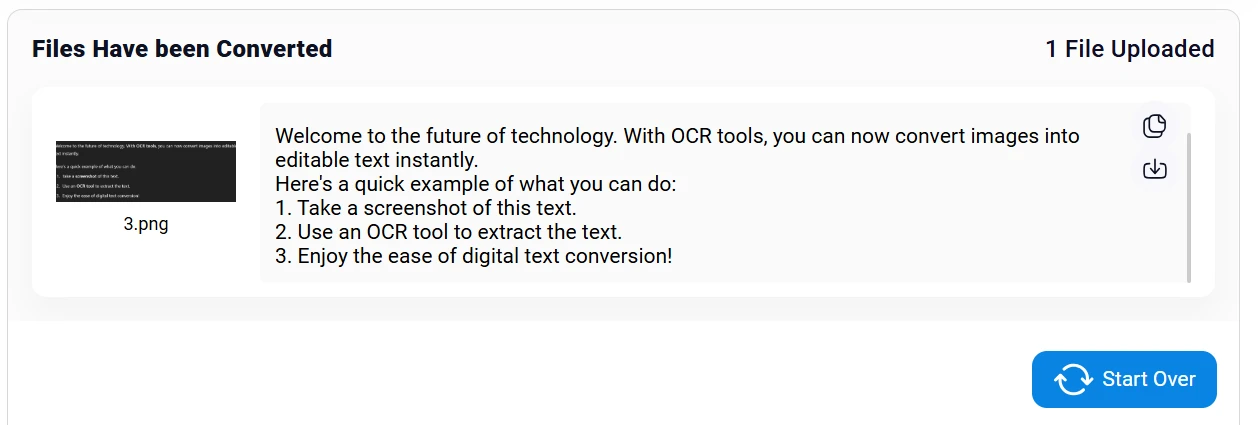
Task: Open the 3.png image thumbnail
Action: [146, 171]
